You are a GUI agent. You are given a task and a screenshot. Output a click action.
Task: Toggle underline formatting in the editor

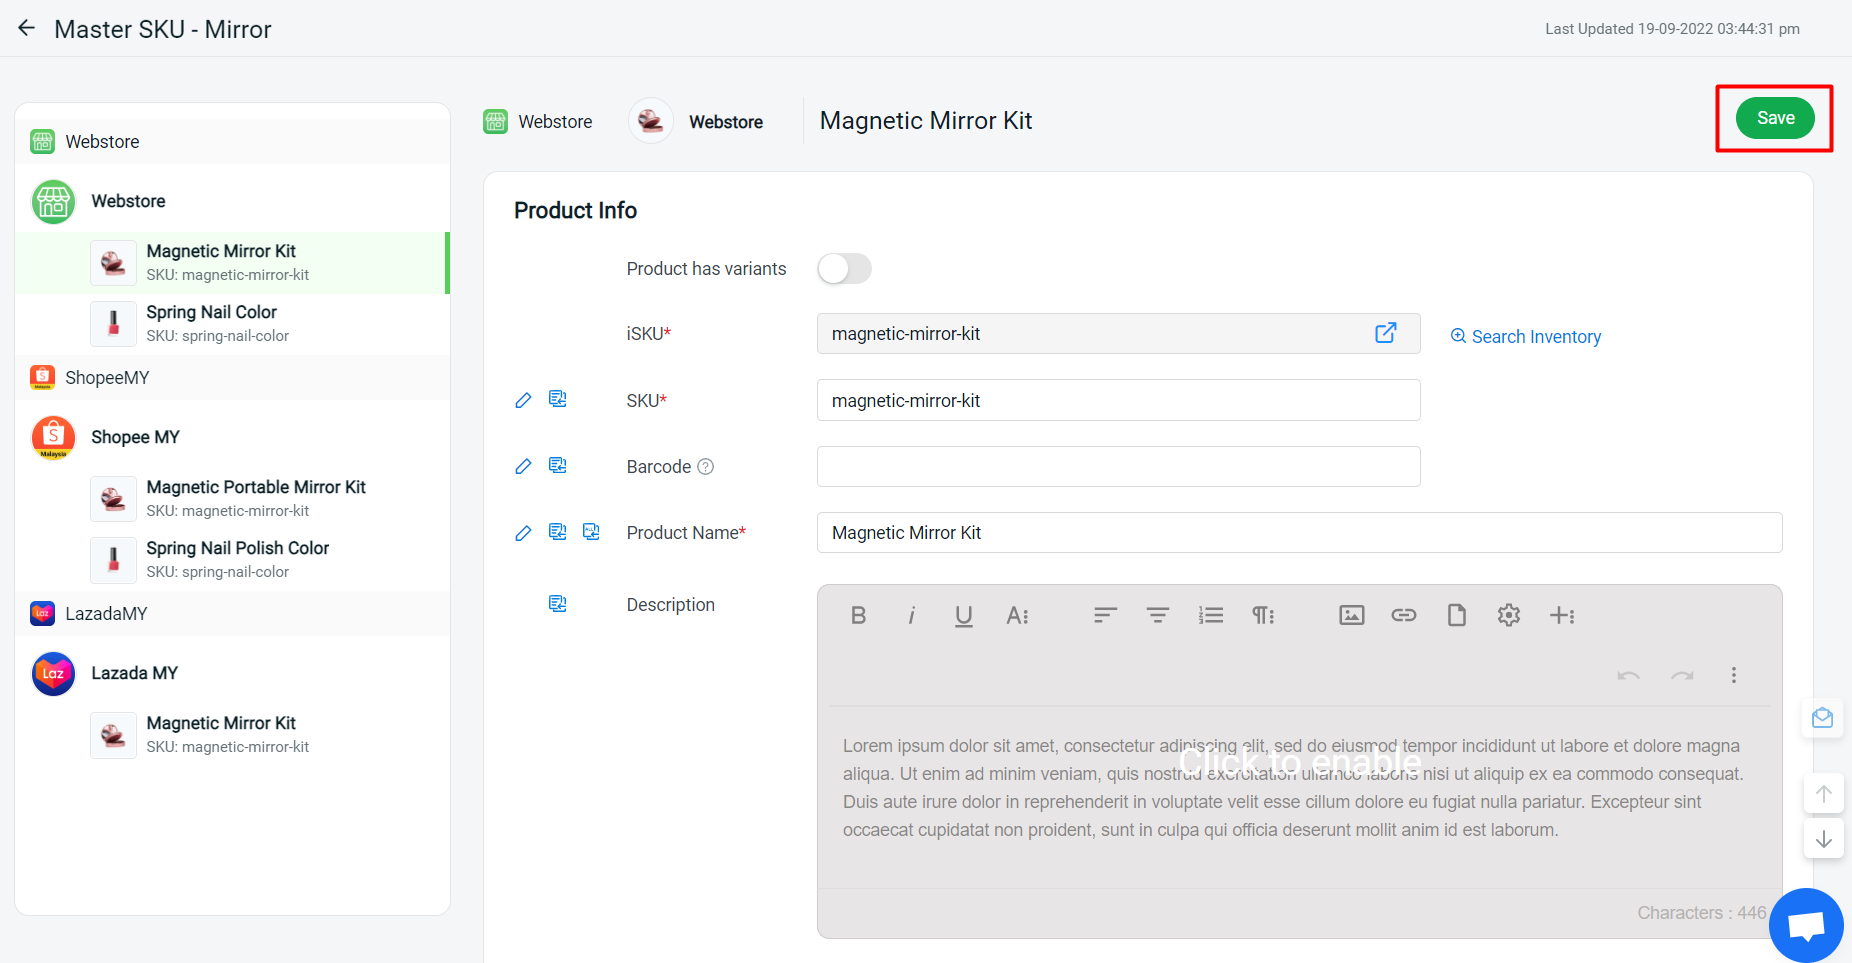coord(963,615)
